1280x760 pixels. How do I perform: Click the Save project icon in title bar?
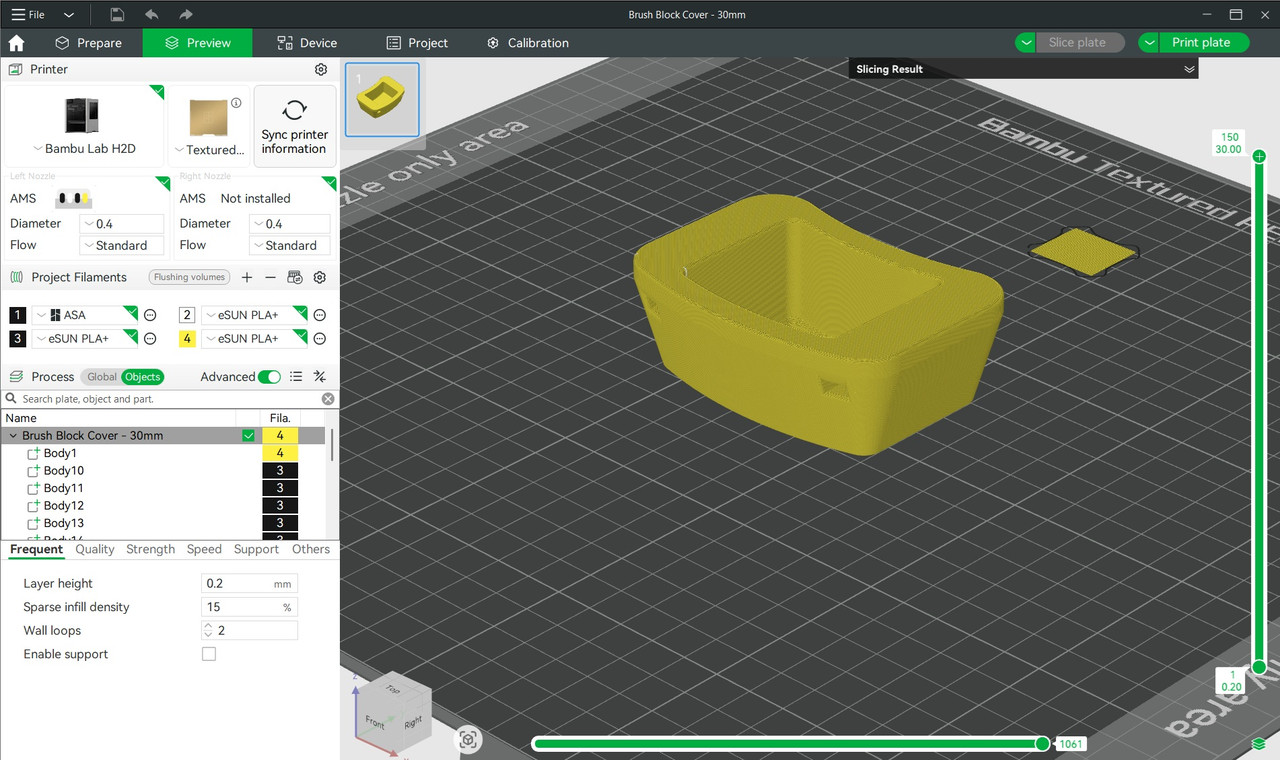pos(117,15)
